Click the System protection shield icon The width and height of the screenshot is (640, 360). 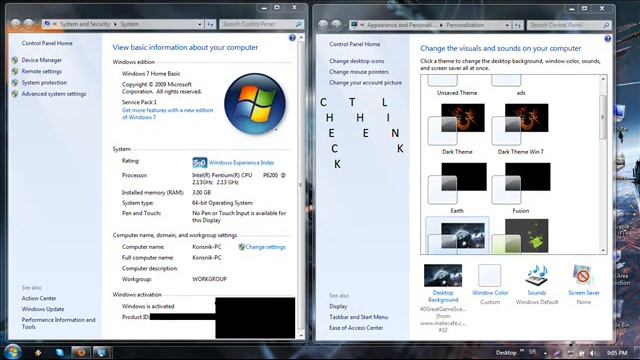(15, 82)
